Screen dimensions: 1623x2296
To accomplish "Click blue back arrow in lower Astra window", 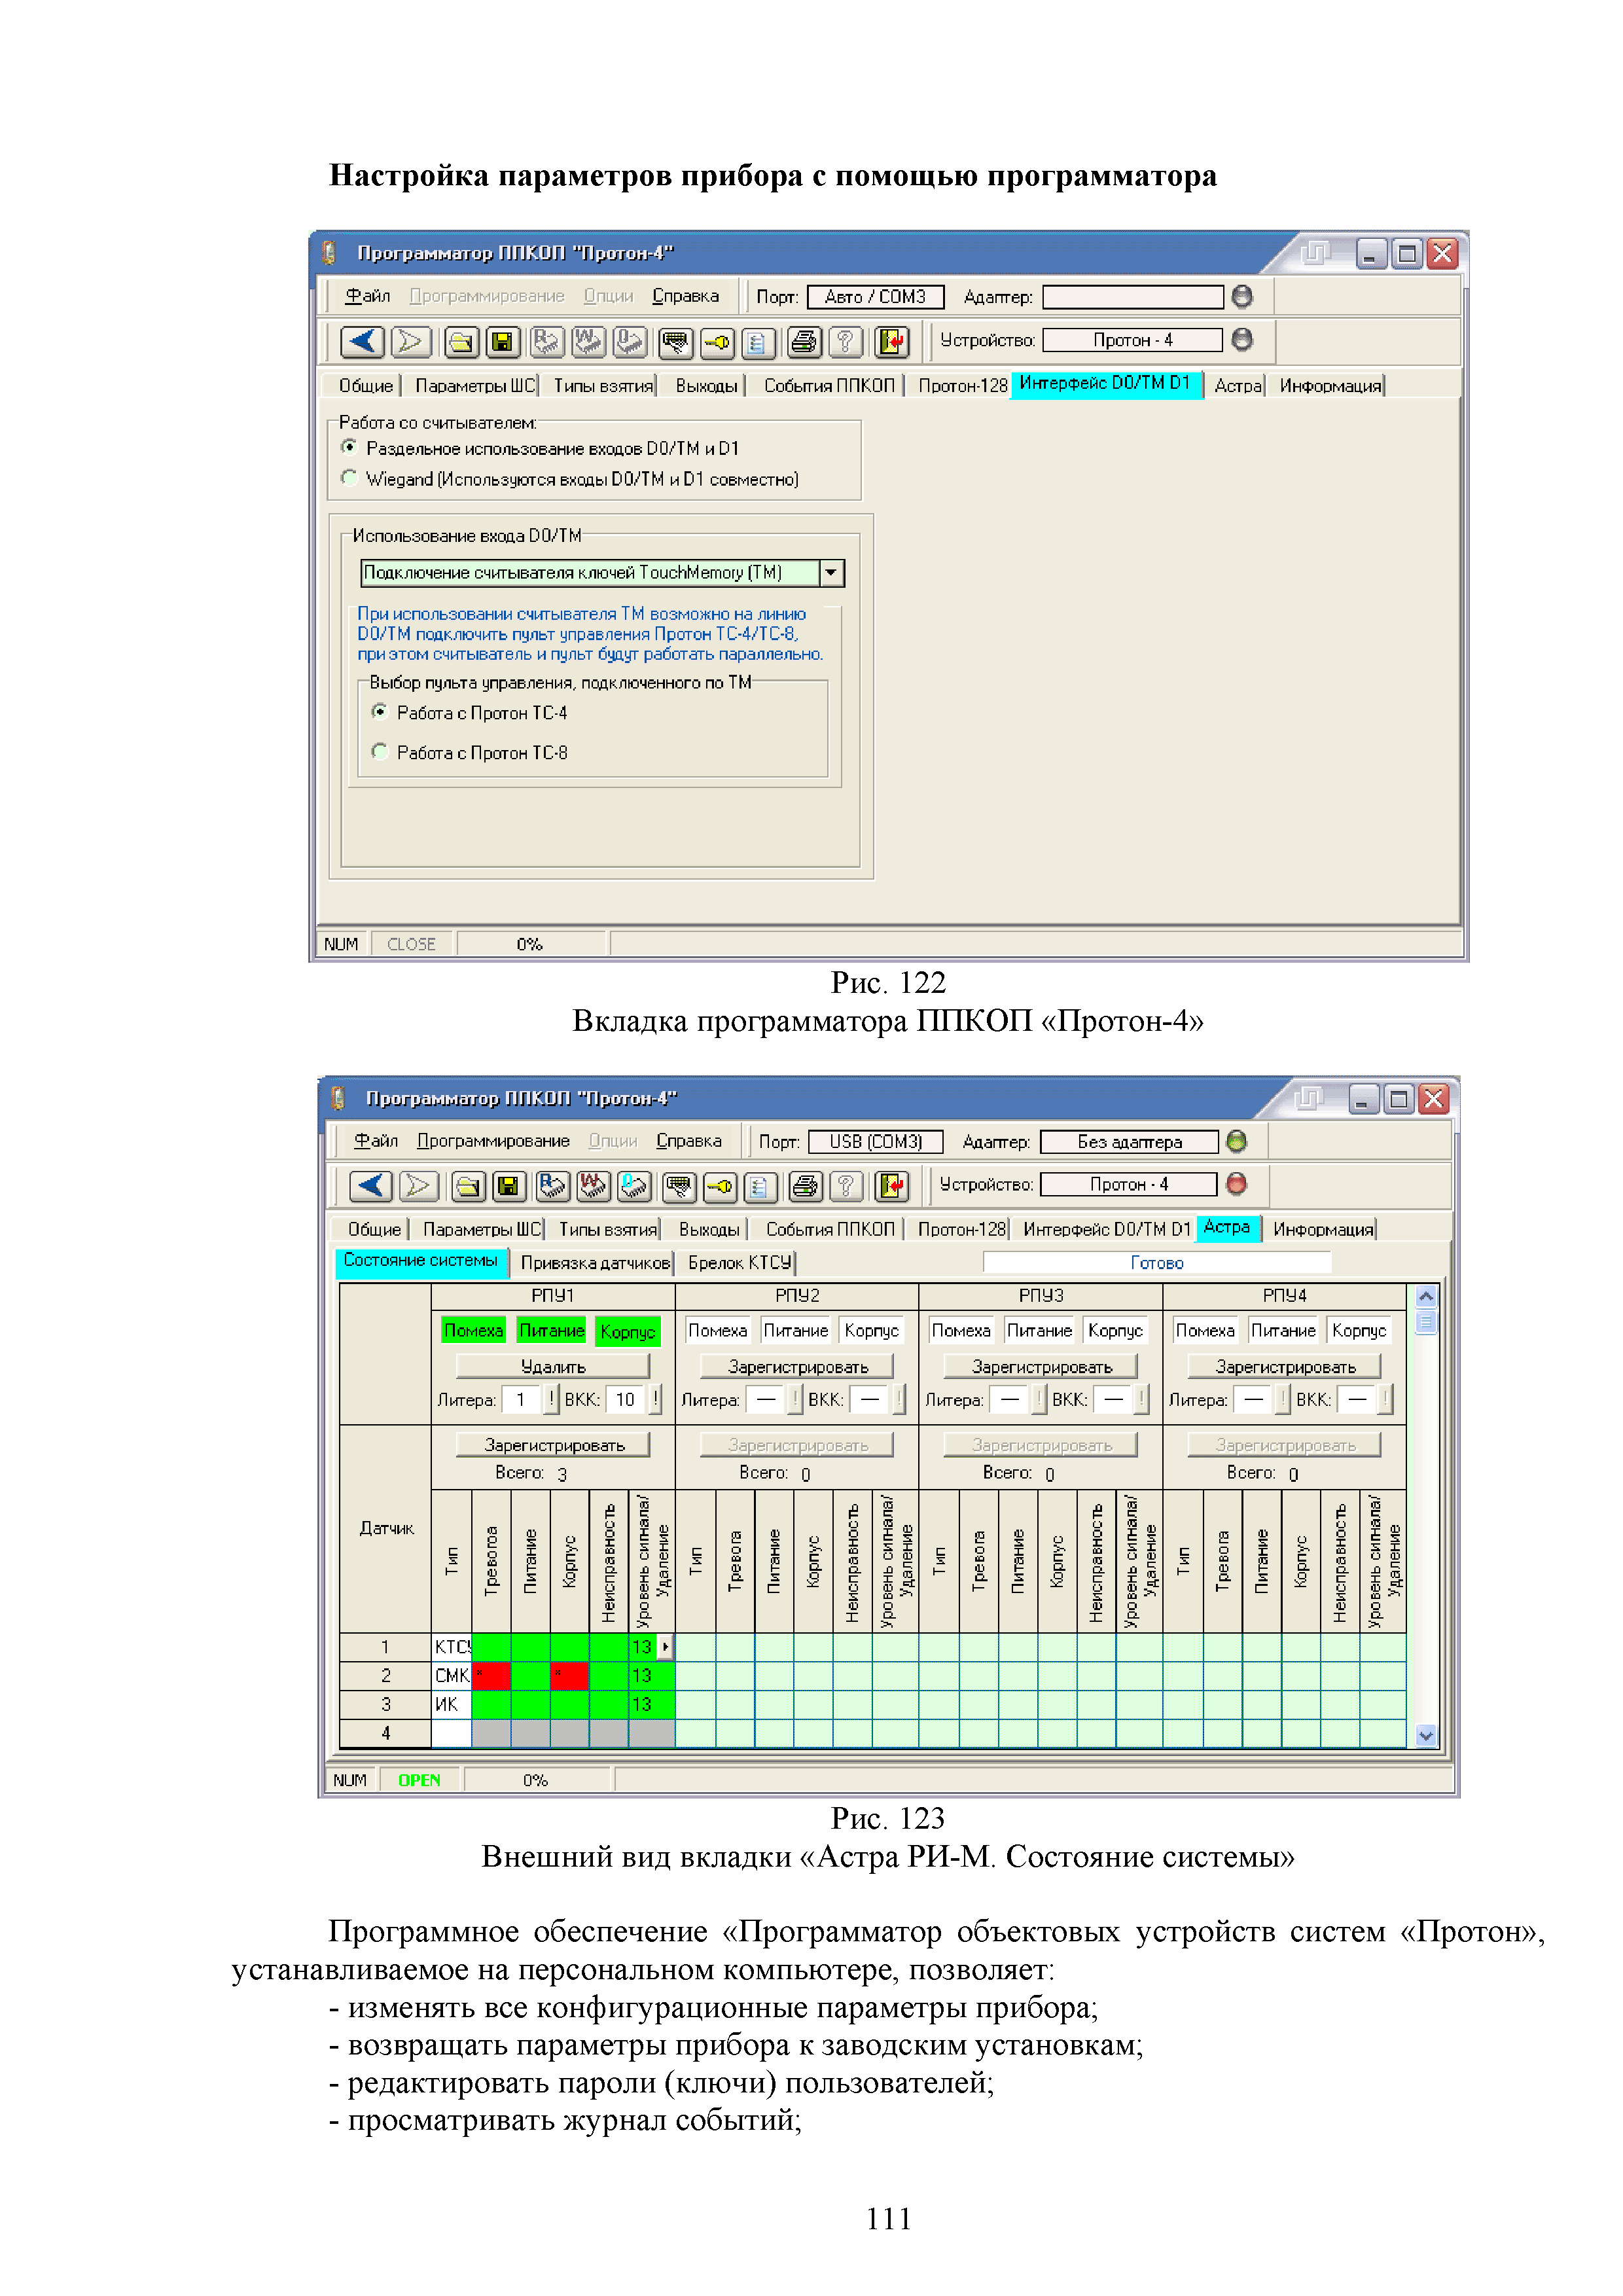I will pyautogui.click(x=371, y=1186).
